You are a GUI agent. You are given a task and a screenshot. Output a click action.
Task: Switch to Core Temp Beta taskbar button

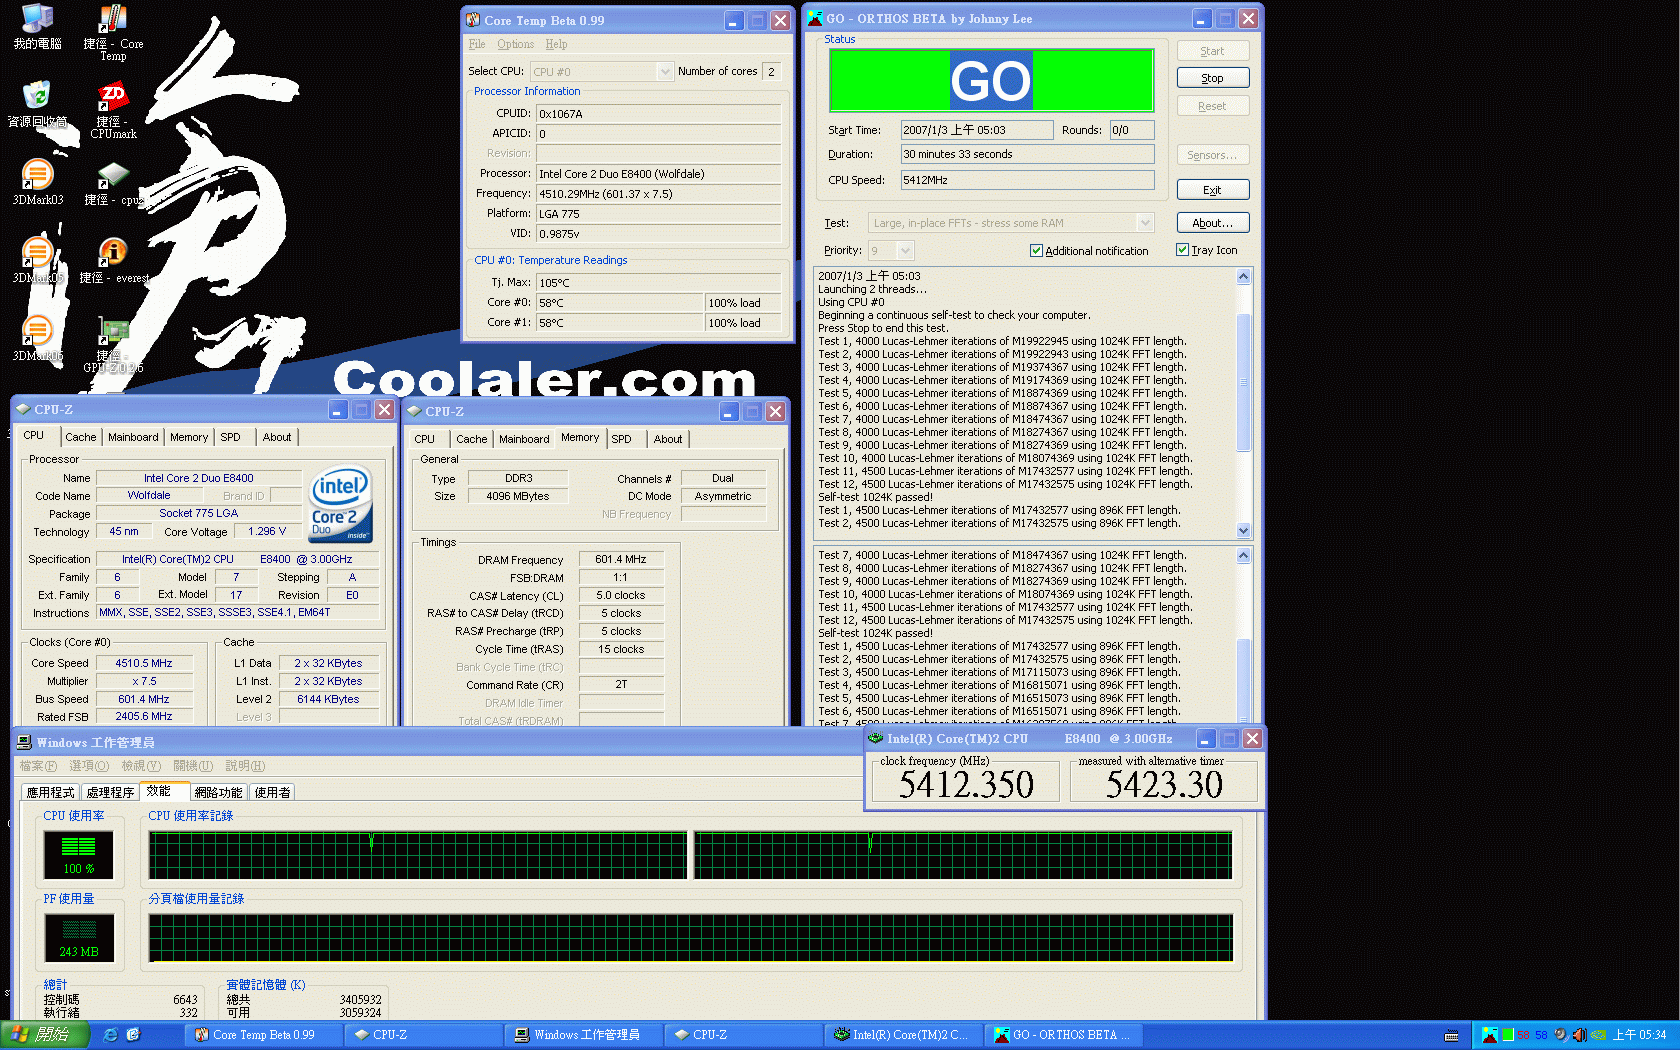pos(264,1035)
